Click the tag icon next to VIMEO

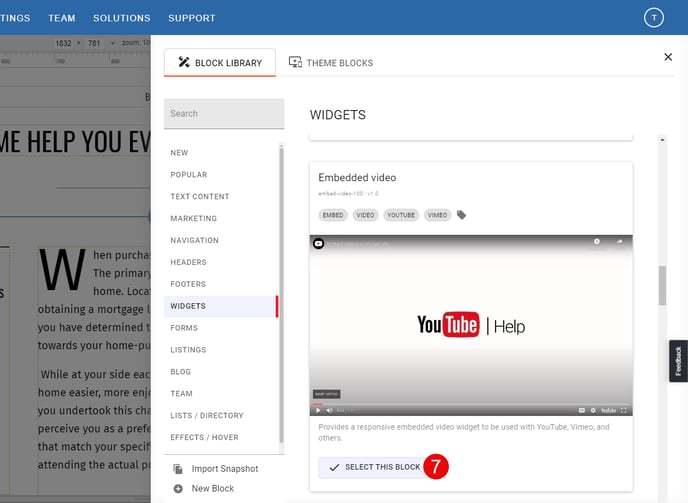tap(461, 215)
